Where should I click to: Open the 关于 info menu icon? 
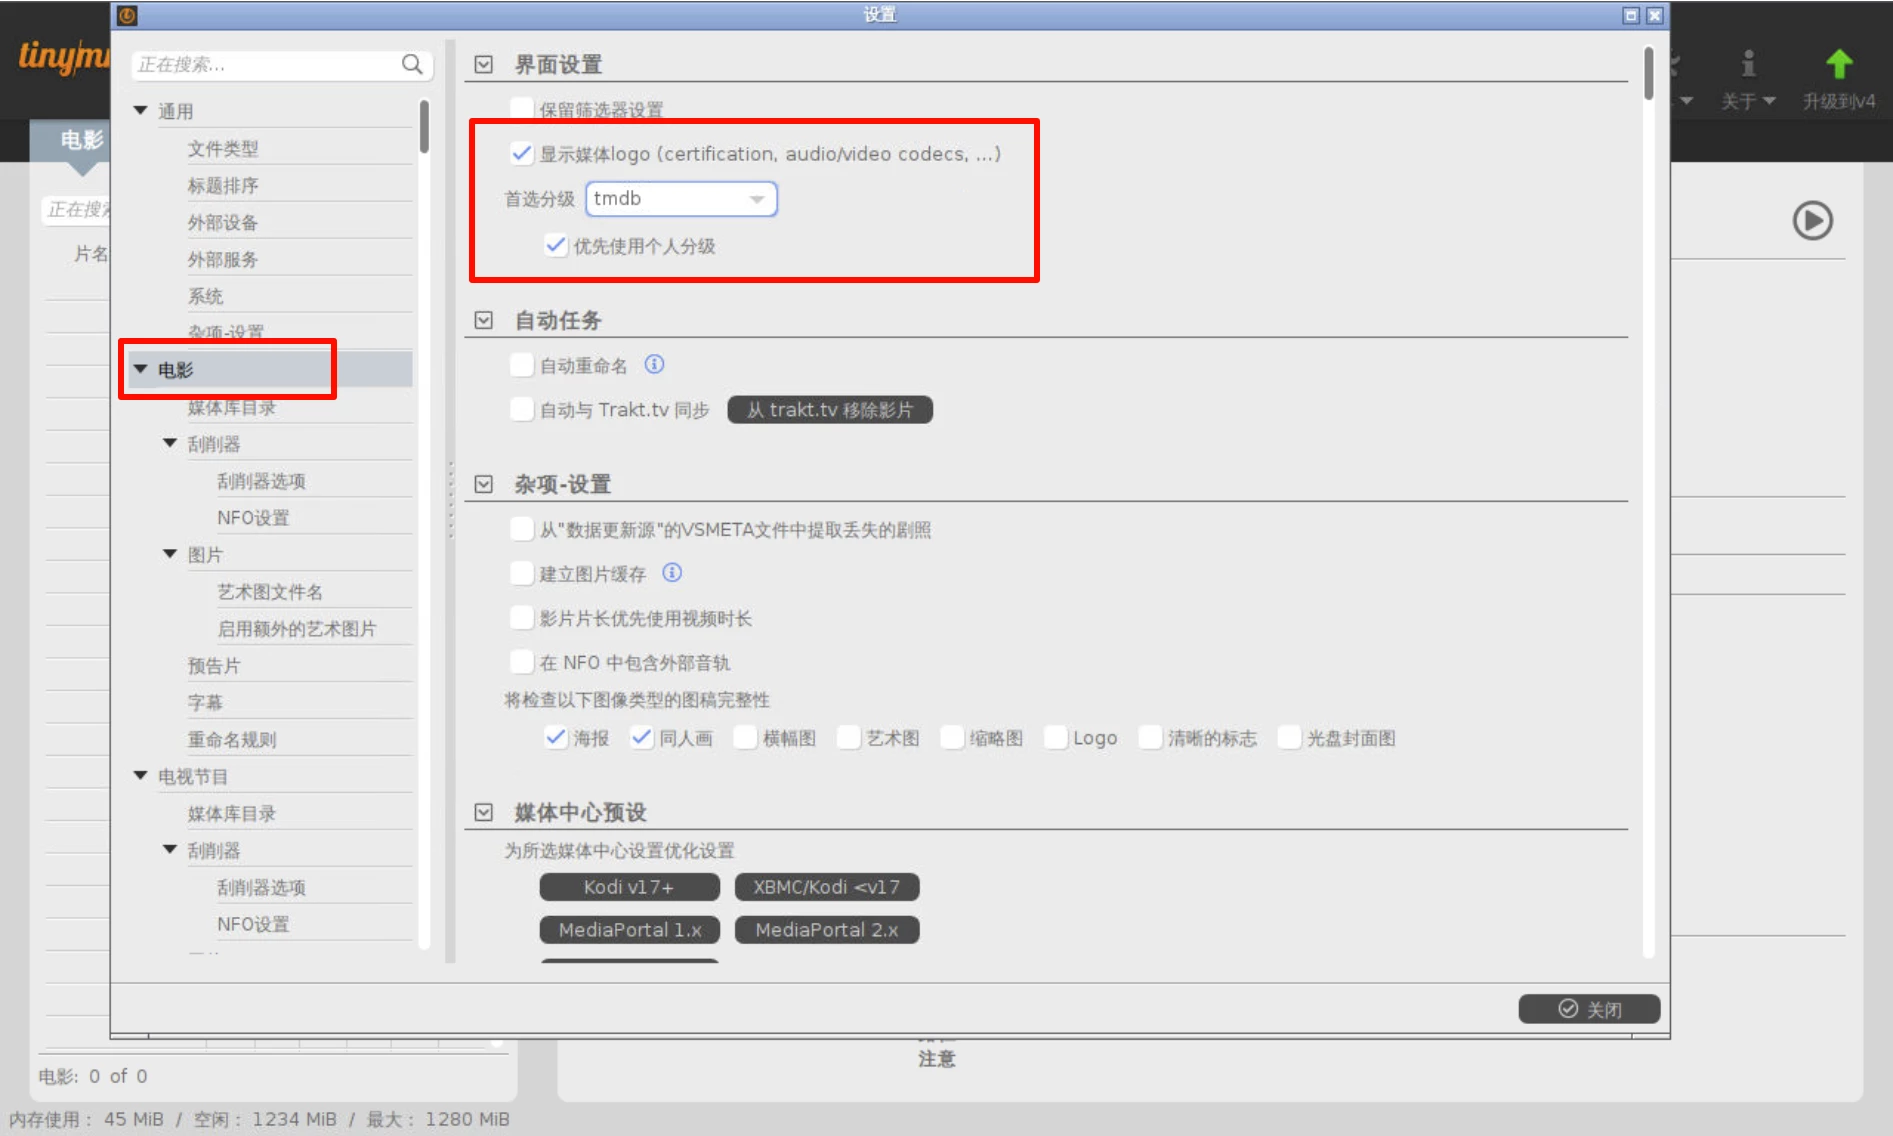[x=1747, y=65]
